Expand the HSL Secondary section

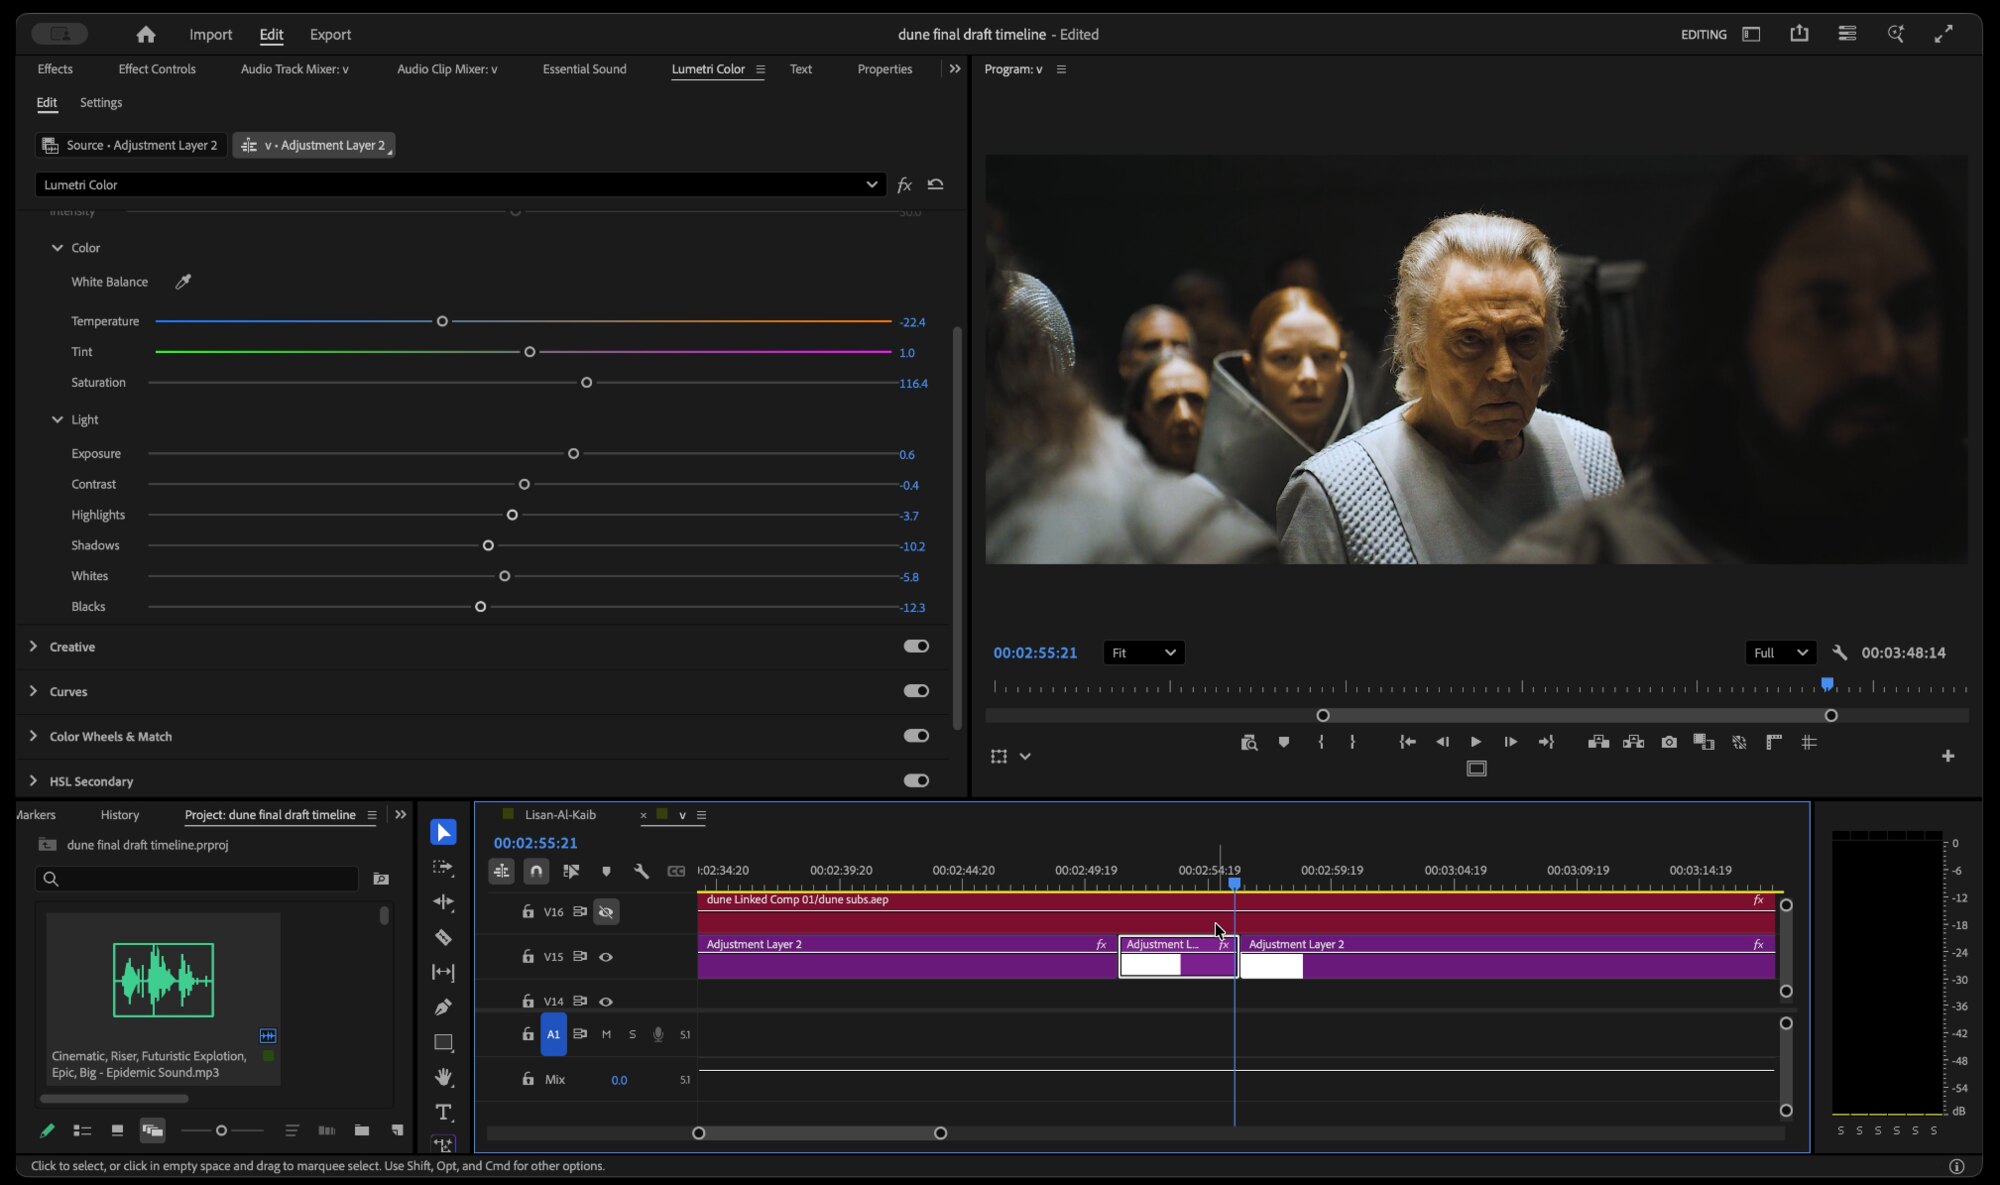click(33, 781)
